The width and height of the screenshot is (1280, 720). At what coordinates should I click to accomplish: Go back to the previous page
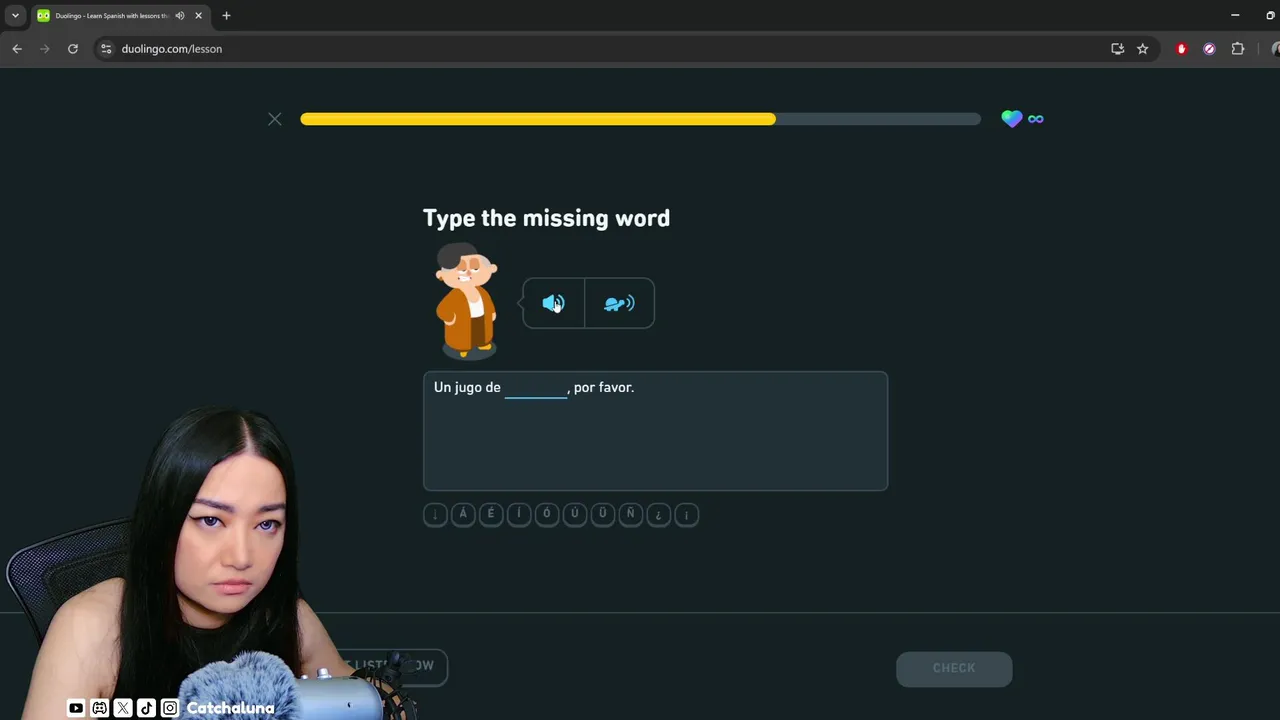[x=17, y=48]
